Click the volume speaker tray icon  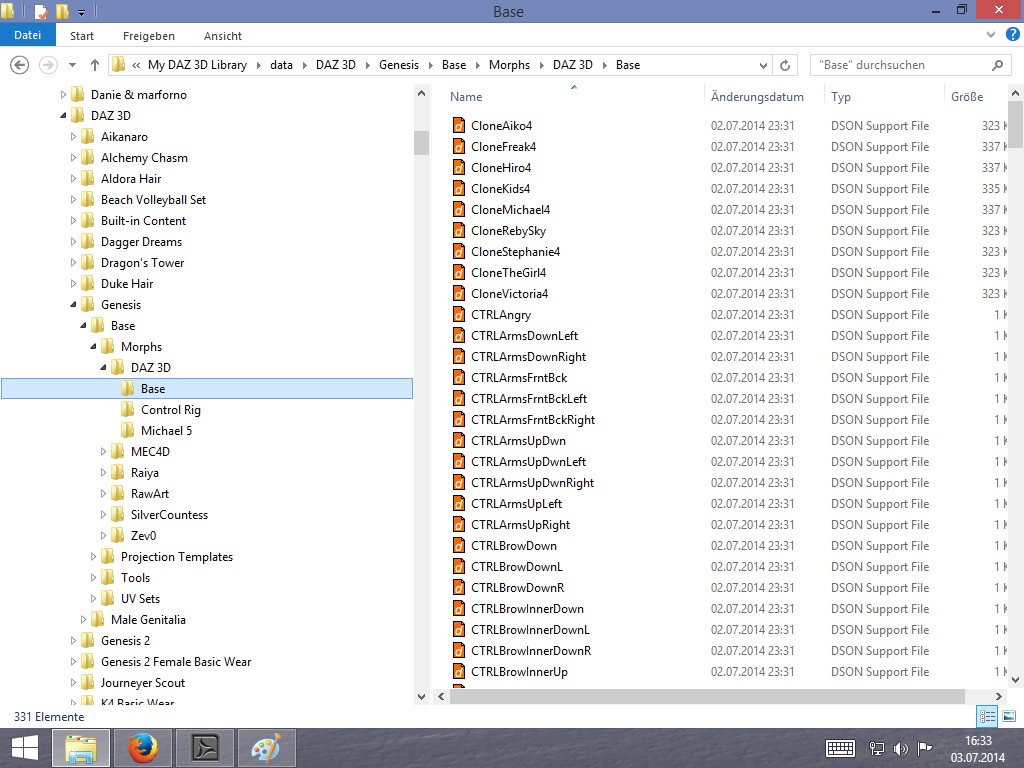(901, 748)
